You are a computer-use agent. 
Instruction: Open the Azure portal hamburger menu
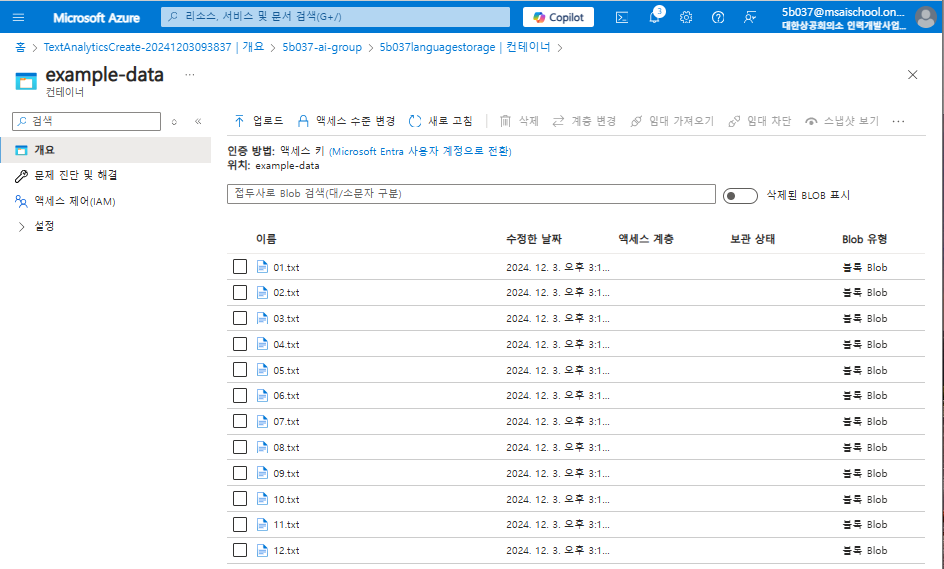coord(18,17)
